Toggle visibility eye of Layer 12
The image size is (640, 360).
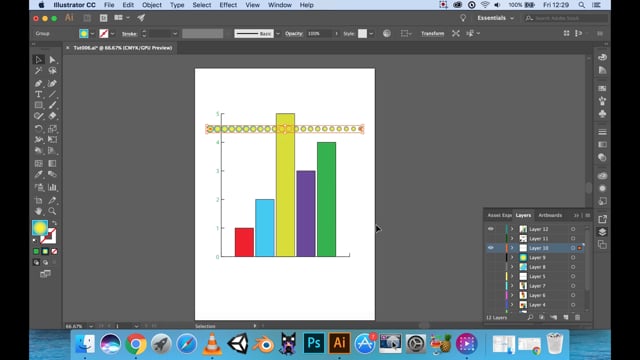pos(491,229)
